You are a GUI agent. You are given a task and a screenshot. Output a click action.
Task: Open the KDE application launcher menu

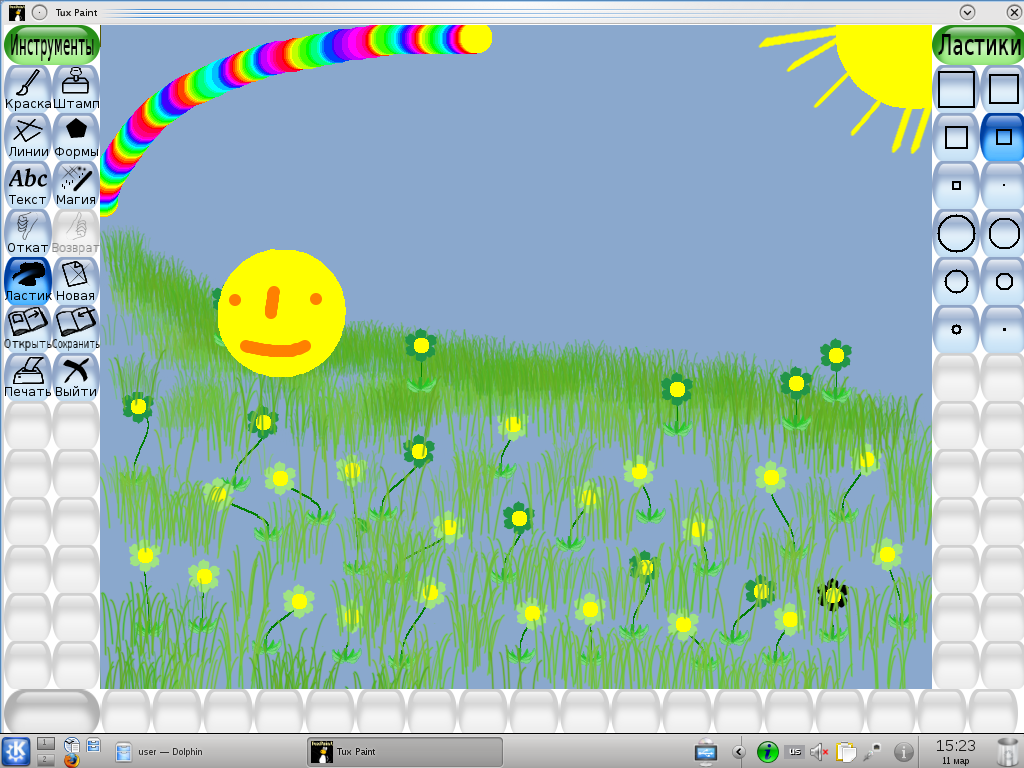click(x=16, y=750)
